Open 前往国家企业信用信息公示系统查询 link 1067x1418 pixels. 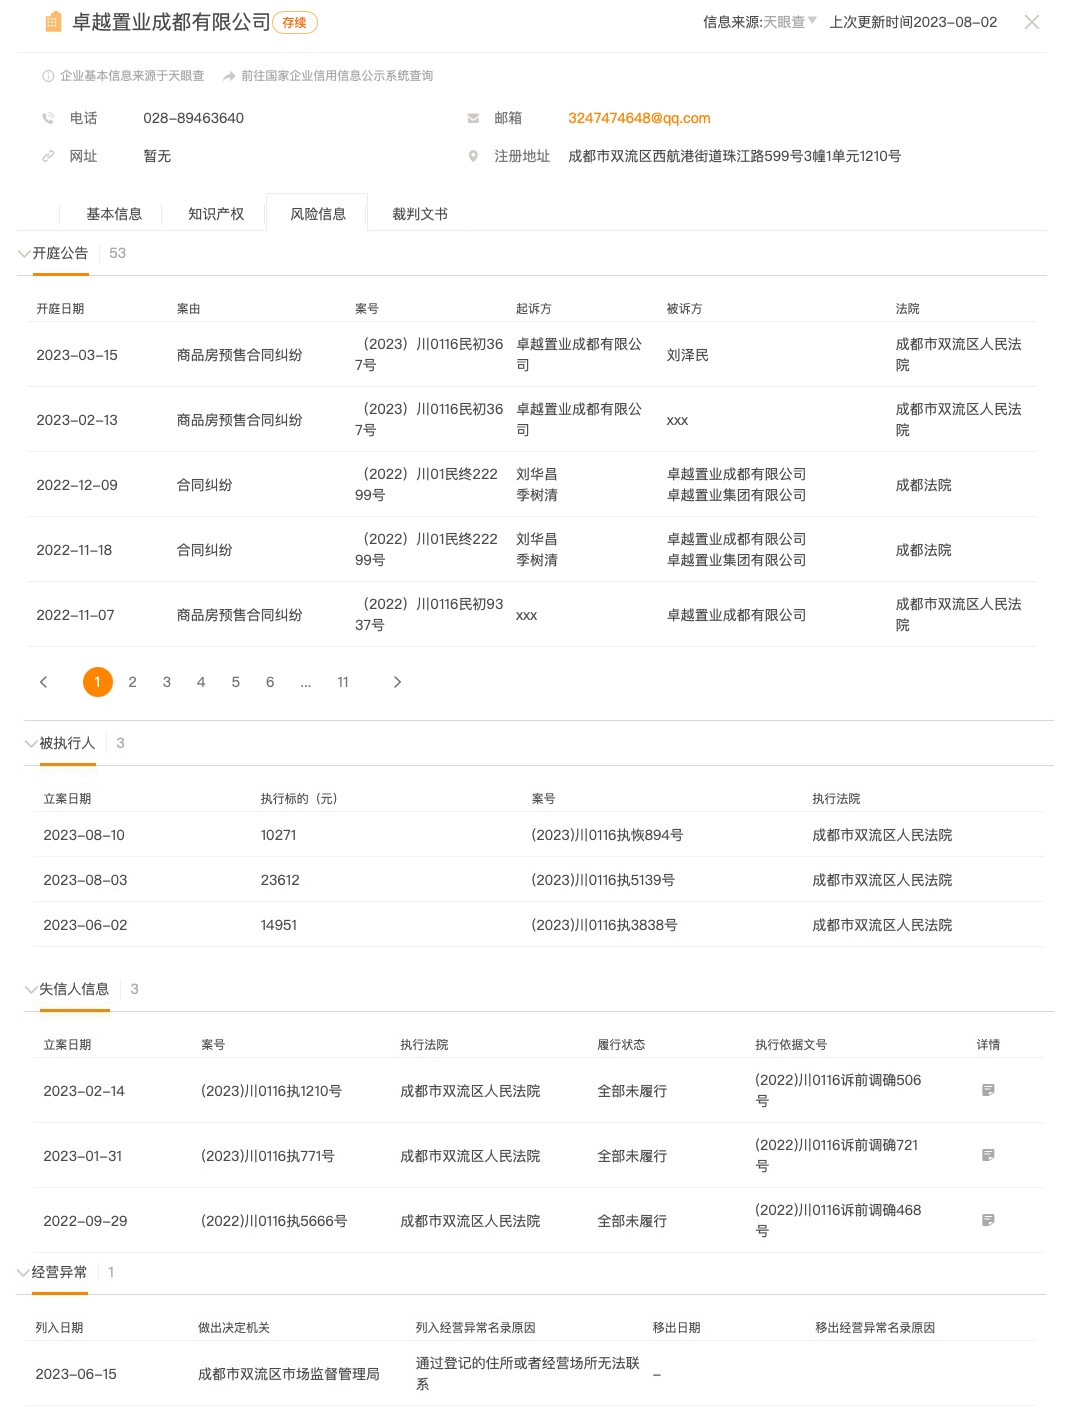pos(328,76)
